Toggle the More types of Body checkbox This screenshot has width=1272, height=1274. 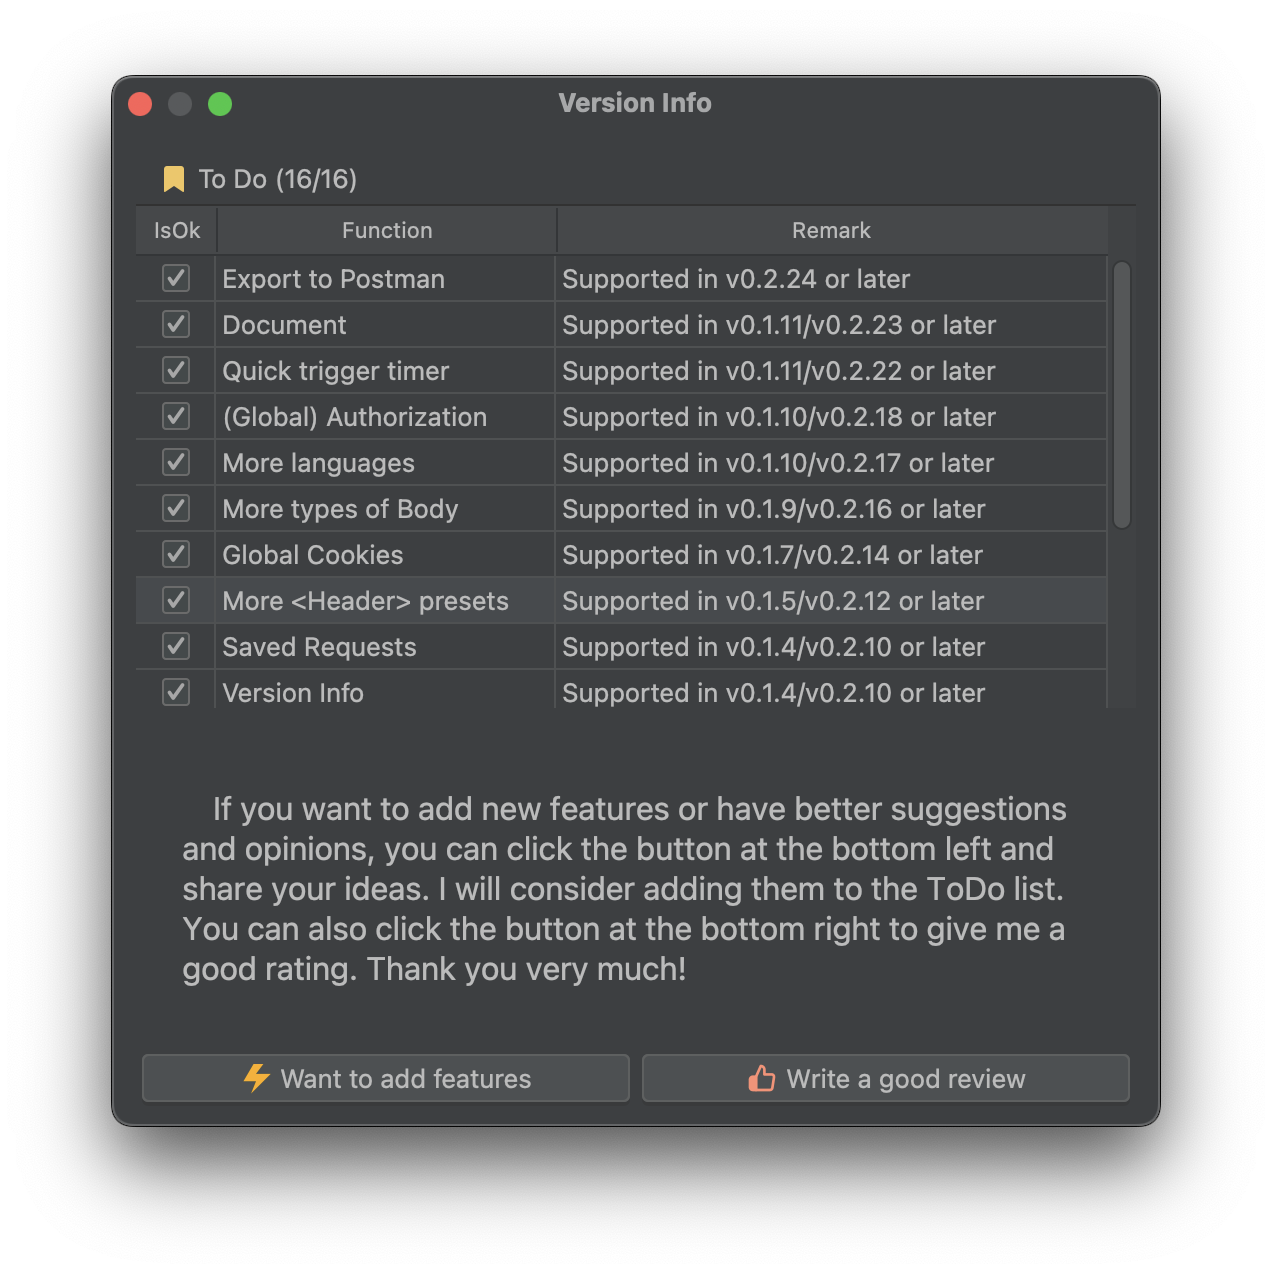[x=175, y=508]
